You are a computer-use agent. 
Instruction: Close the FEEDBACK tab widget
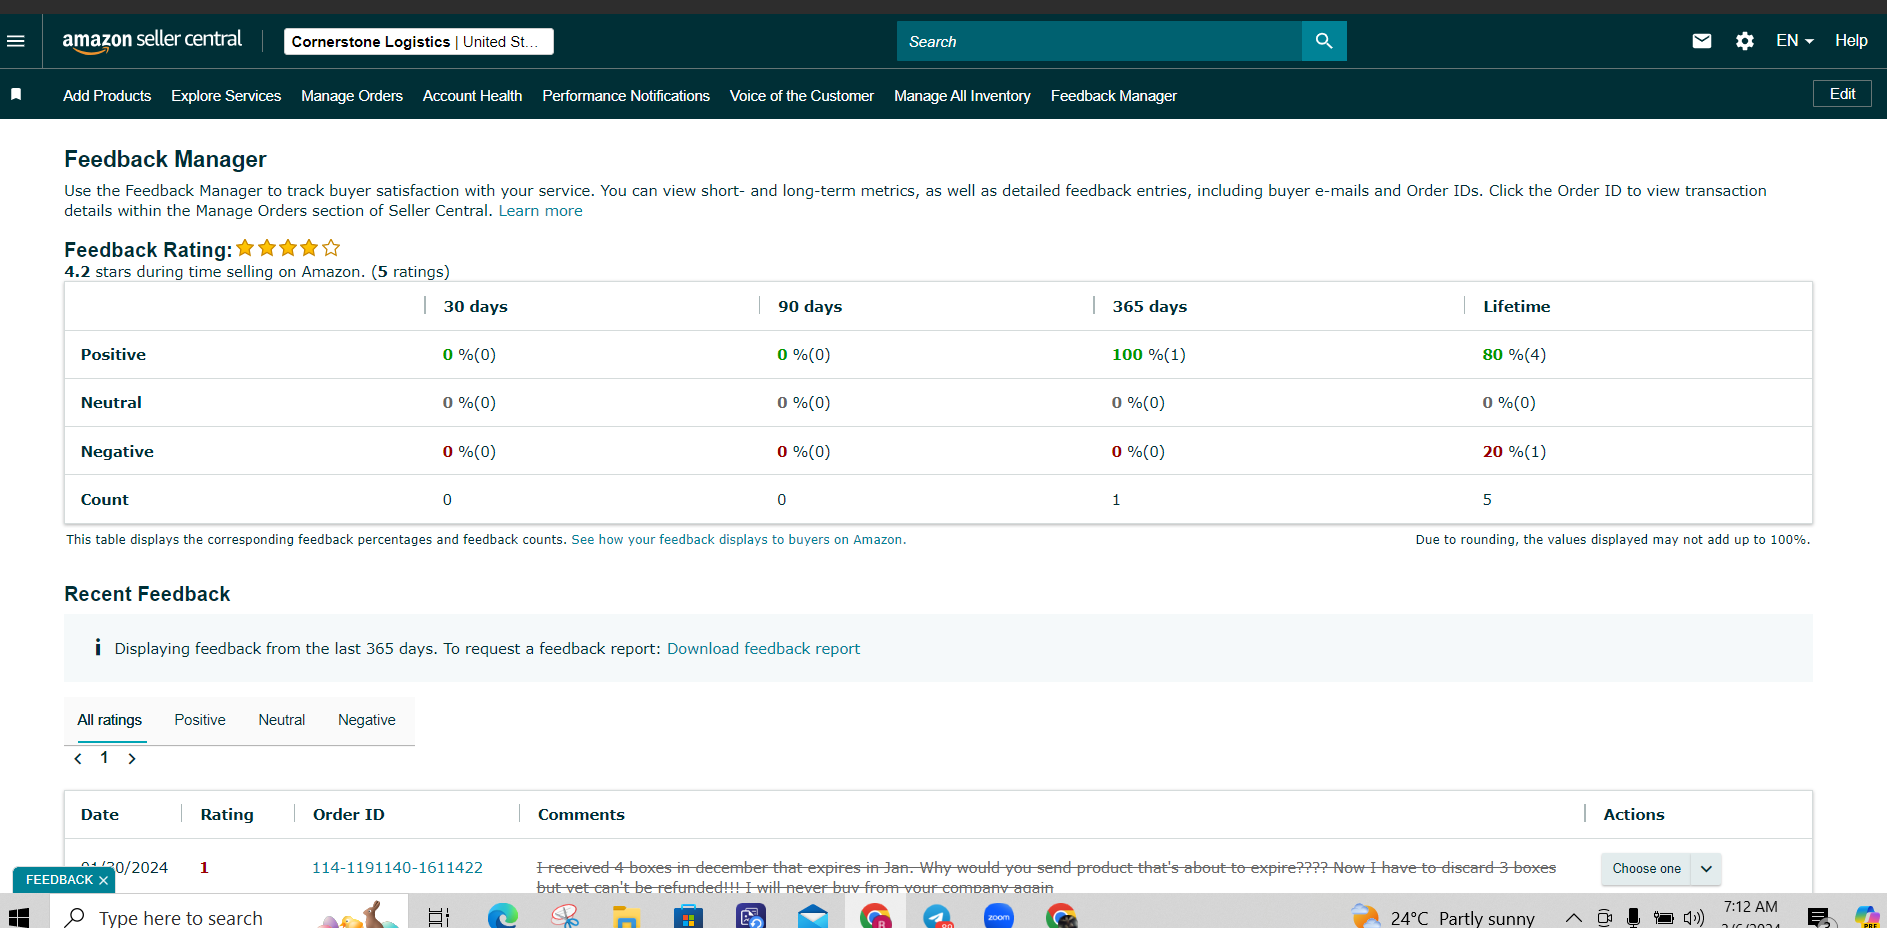coord(103,880)
